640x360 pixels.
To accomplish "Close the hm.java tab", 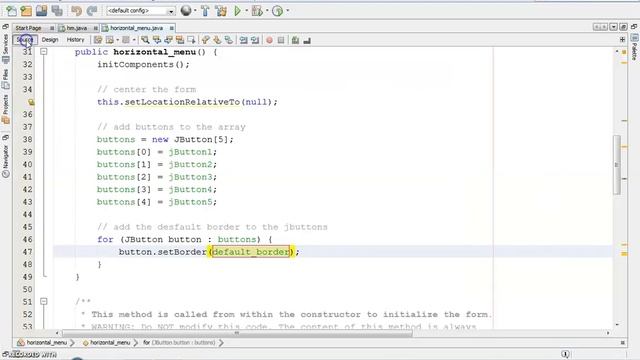I will point(96,28).
